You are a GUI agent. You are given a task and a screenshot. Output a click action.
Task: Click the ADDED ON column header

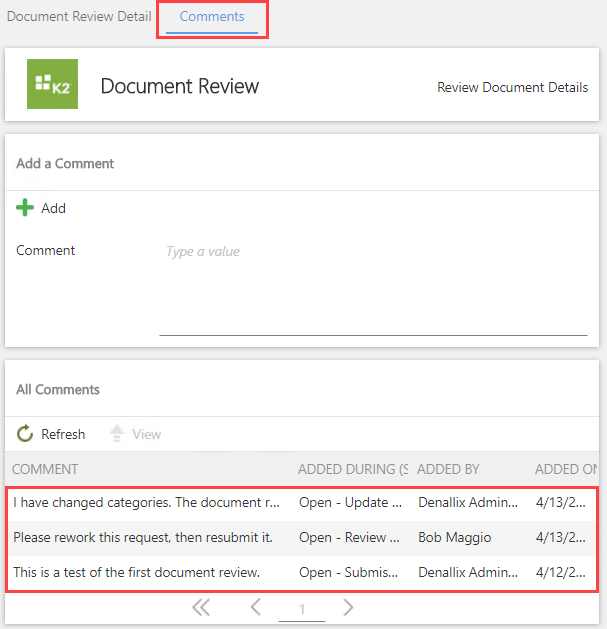(566, 469)
